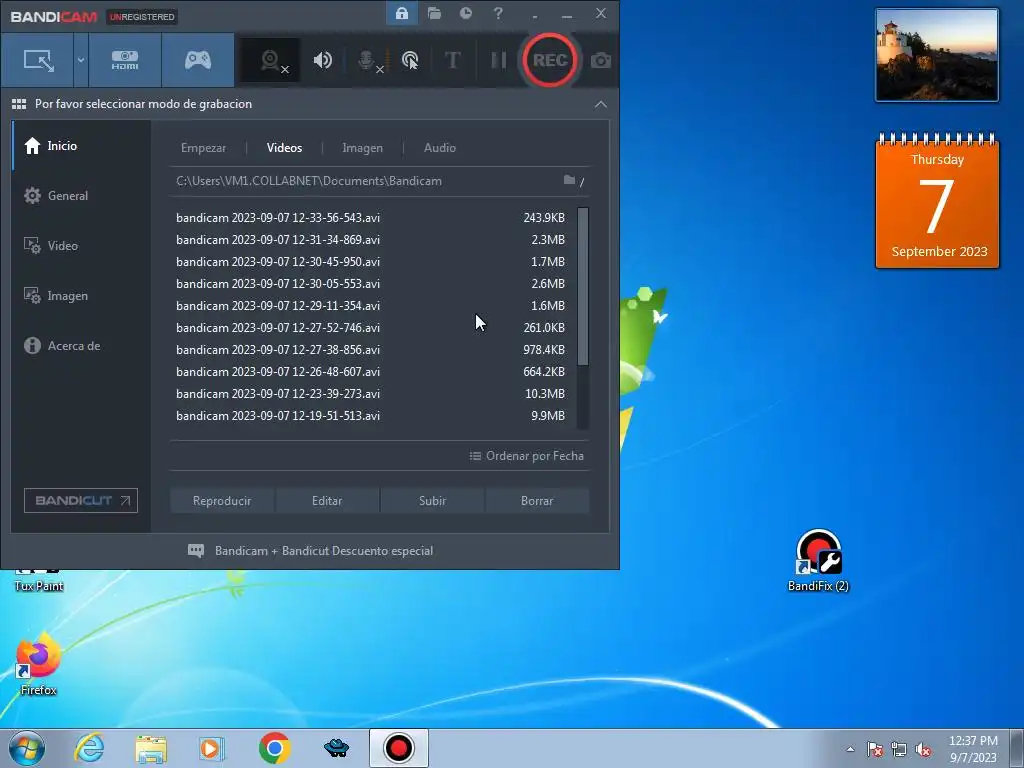Select file bandicam 2023-09-07 12-30-45-950.avi
This screenshot has height=768, width=1024.
click(x=370, y=262)
